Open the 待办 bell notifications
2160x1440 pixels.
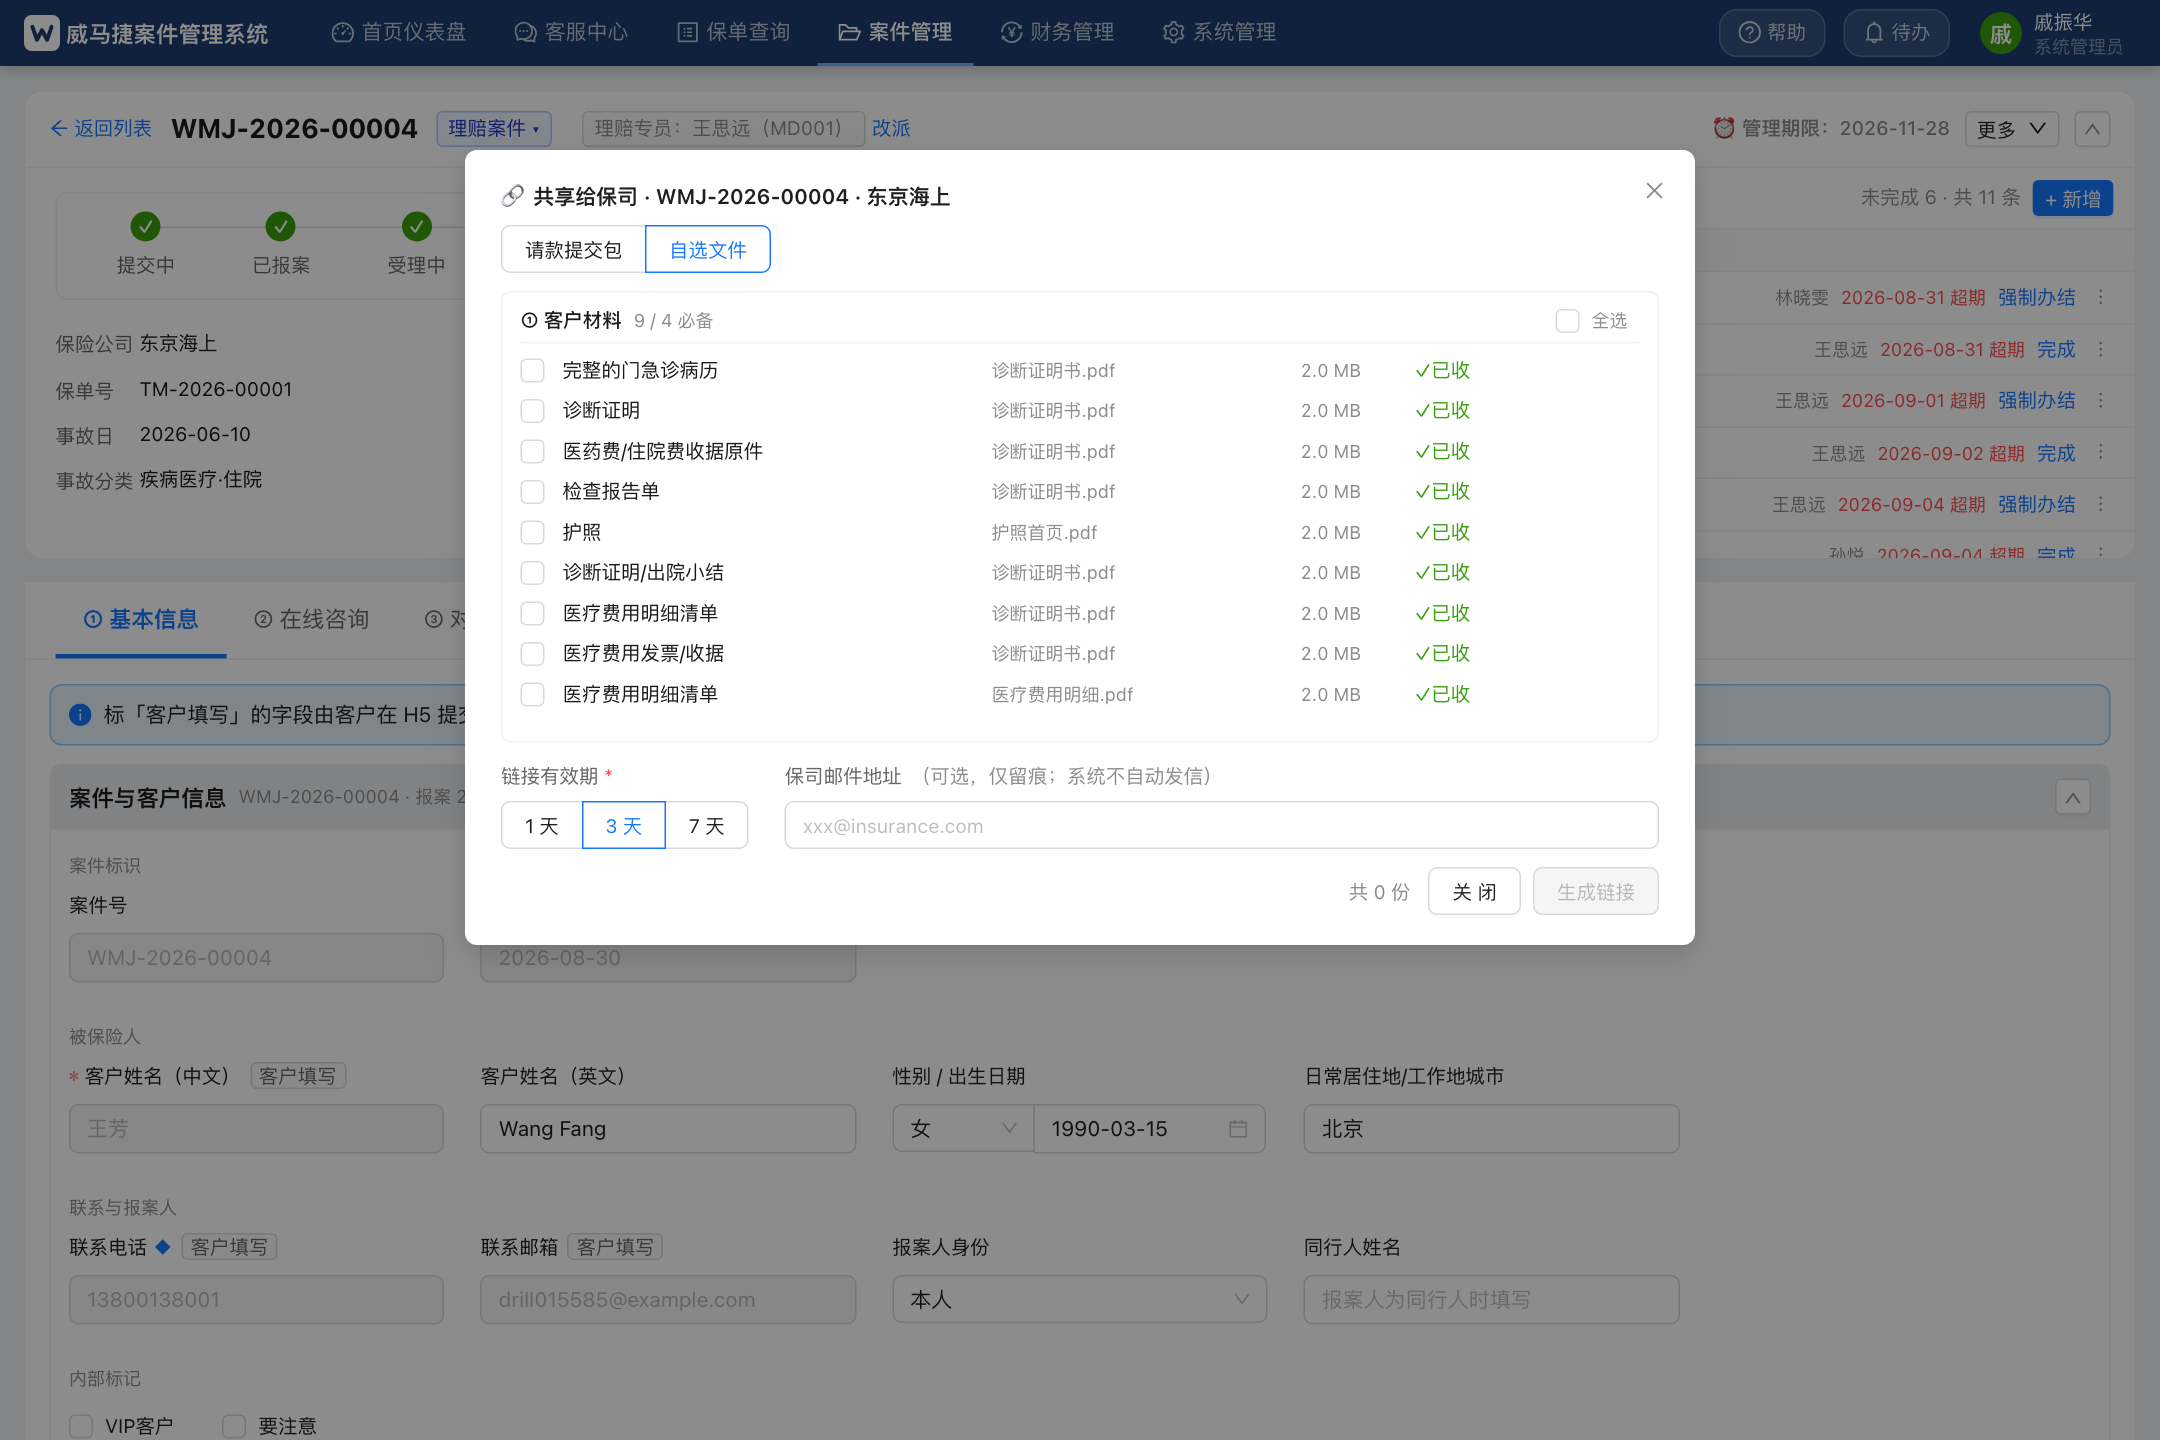1896,33
